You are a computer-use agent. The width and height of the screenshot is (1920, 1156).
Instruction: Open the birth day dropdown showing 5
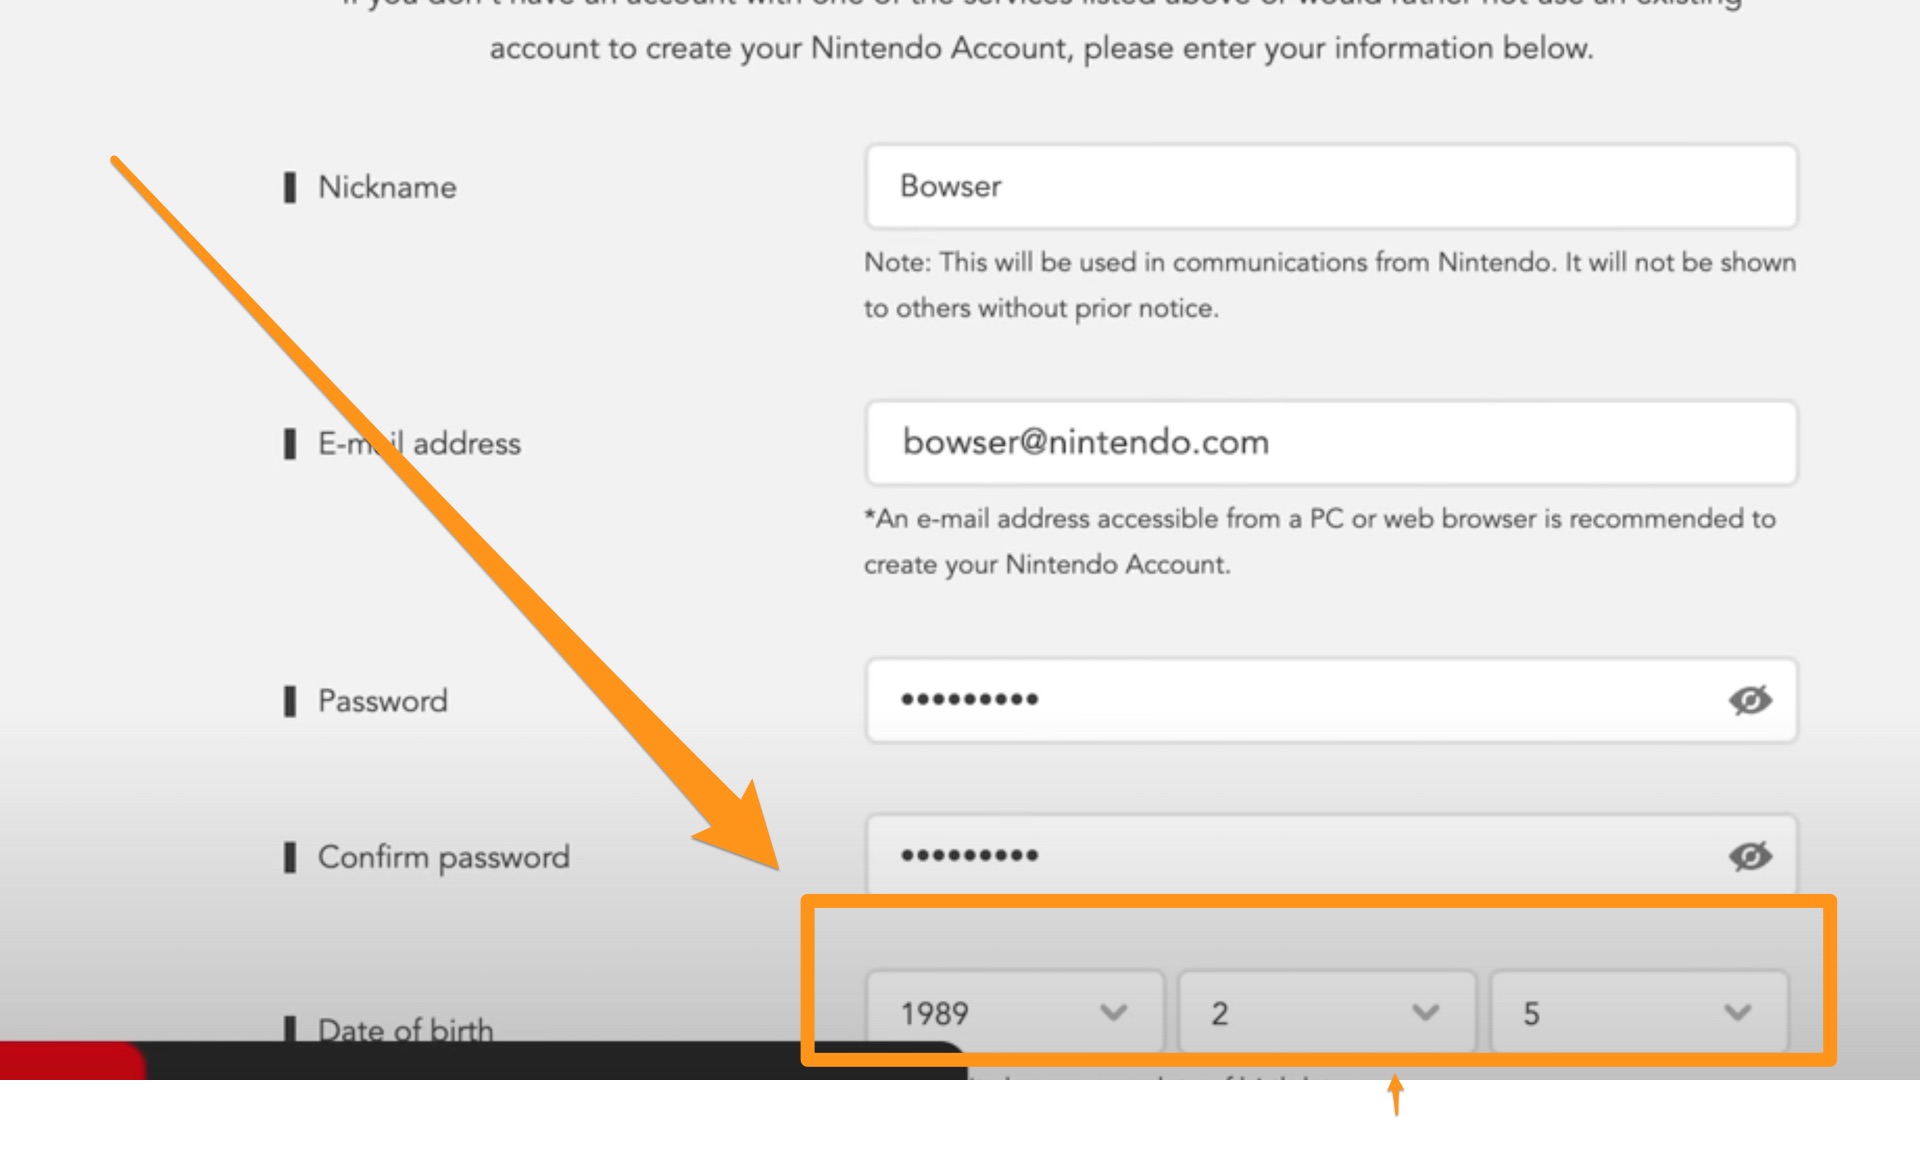[1639, 1012]
